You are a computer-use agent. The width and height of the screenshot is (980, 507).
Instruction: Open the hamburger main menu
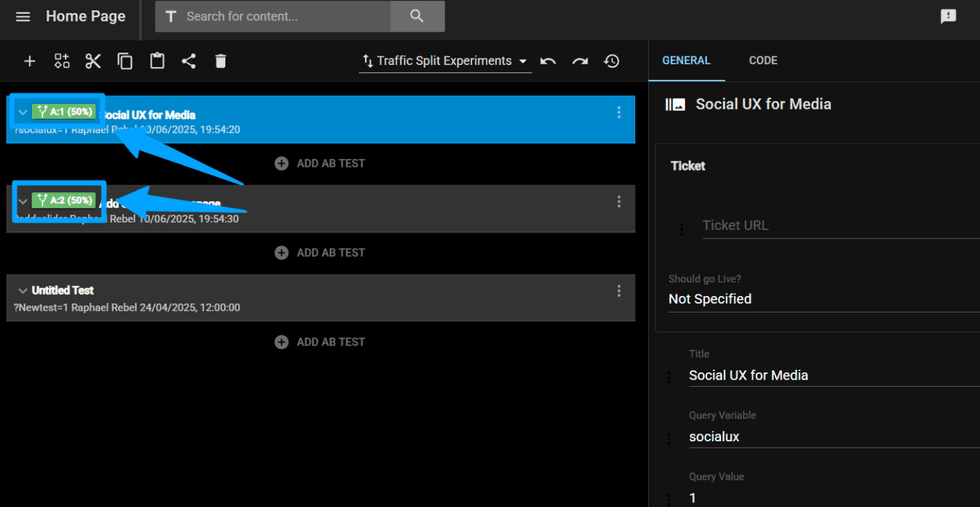23,17
